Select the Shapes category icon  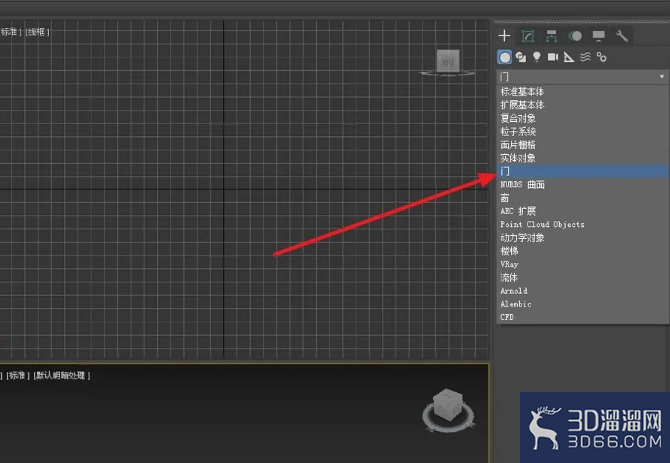[x=520, y=57]
